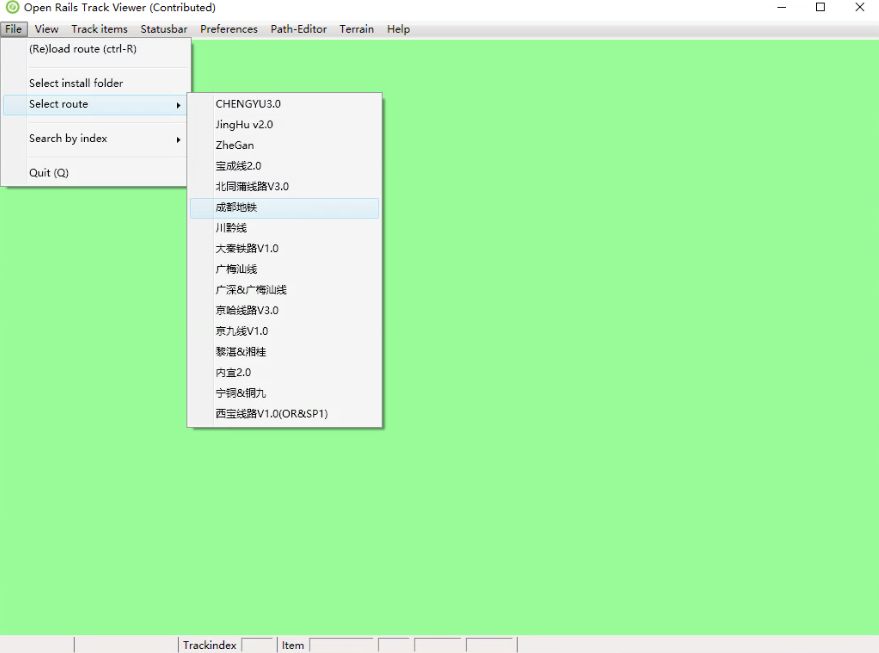Open the Track items menu
Viewport: 879px width, 653px height.
99,29
